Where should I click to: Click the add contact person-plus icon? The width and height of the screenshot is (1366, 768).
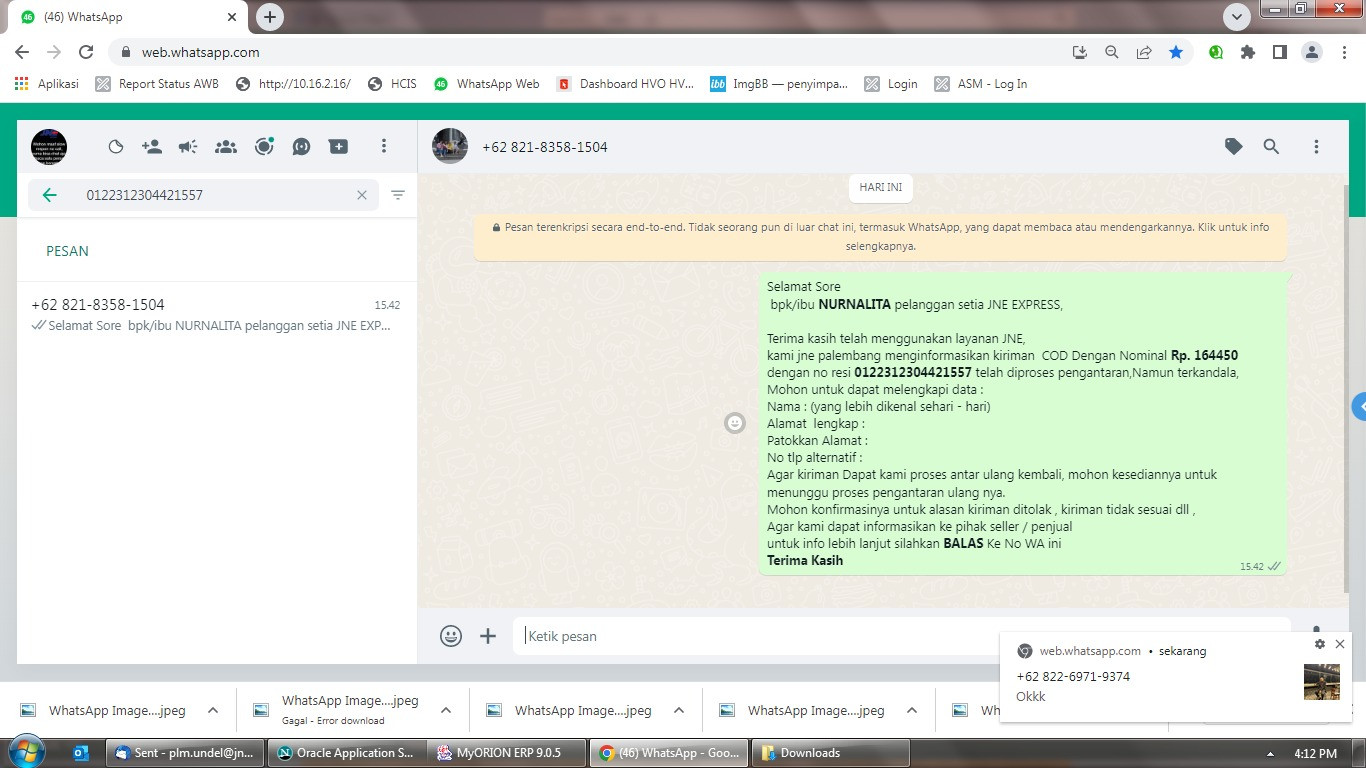tap(152, 147)
